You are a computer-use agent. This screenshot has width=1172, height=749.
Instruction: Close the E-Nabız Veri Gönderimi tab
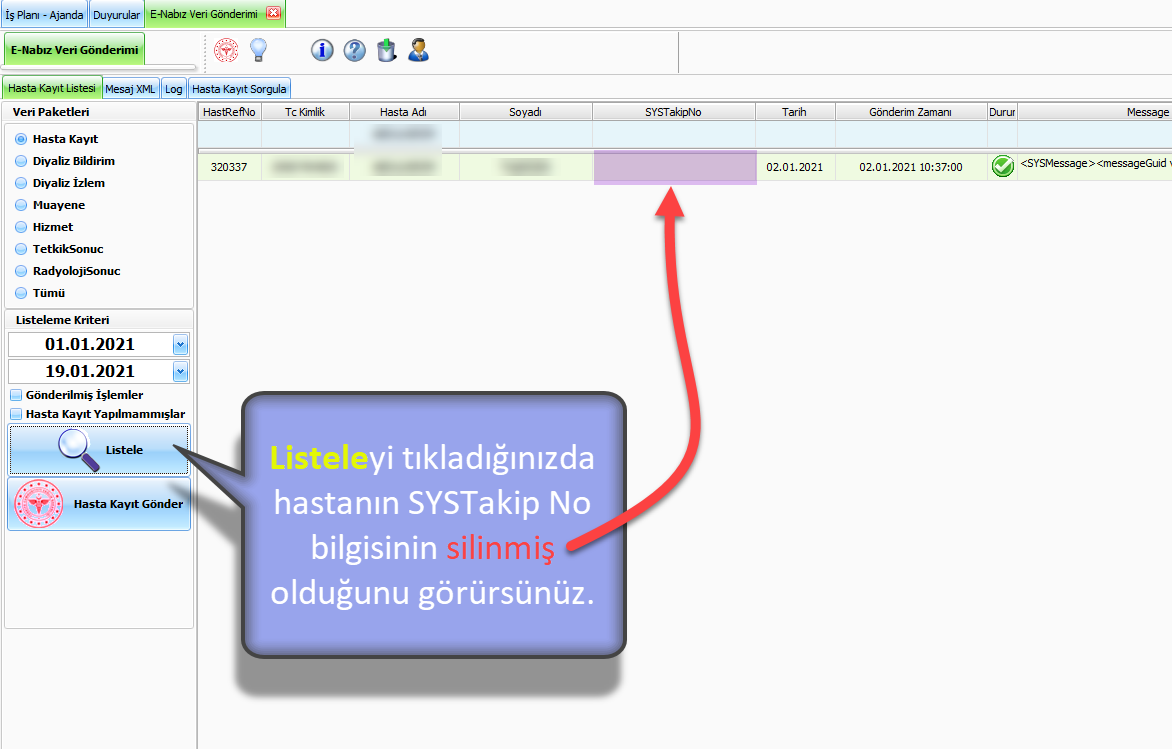click(x=274, y=13)
